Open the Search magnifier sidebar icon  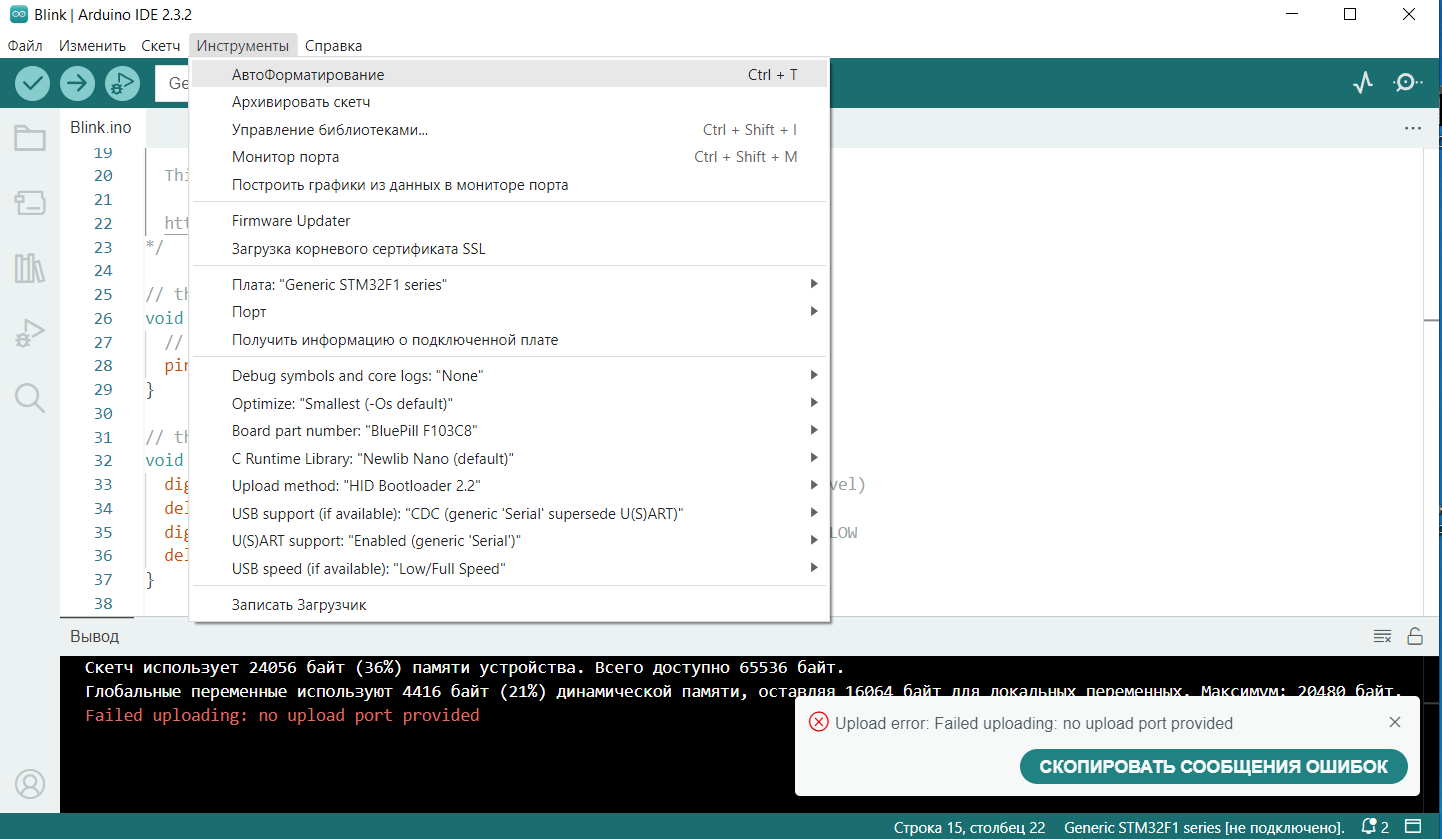(x=30, y=398)
